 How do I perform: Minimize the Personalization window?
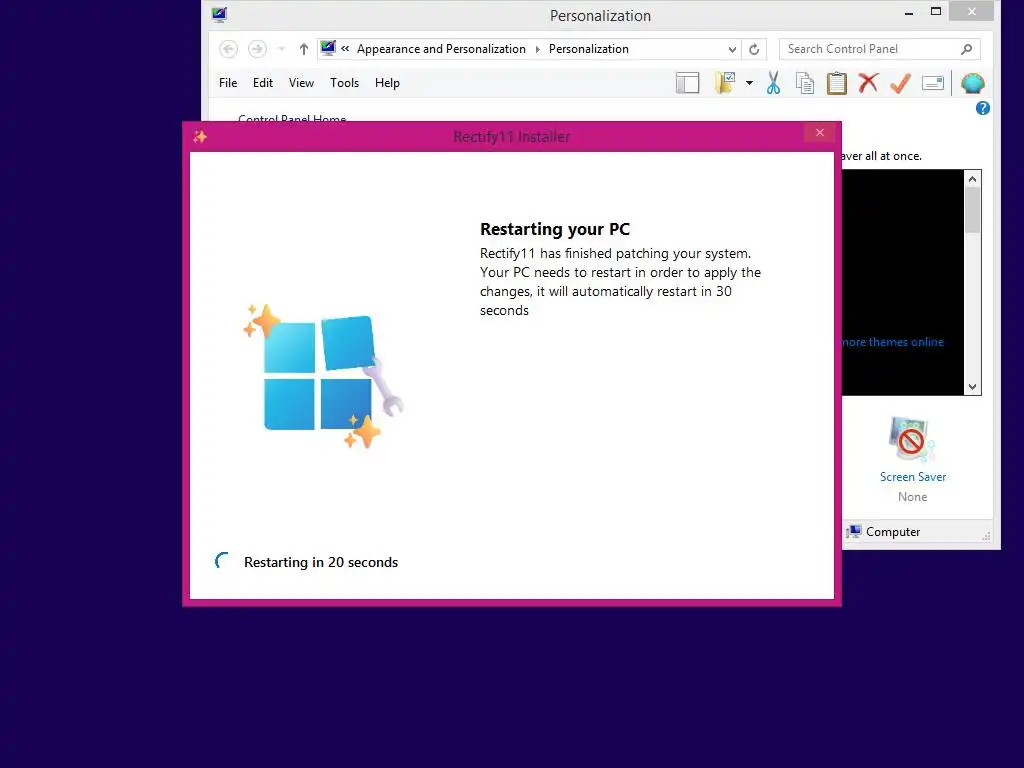click(x=908, y=12)
